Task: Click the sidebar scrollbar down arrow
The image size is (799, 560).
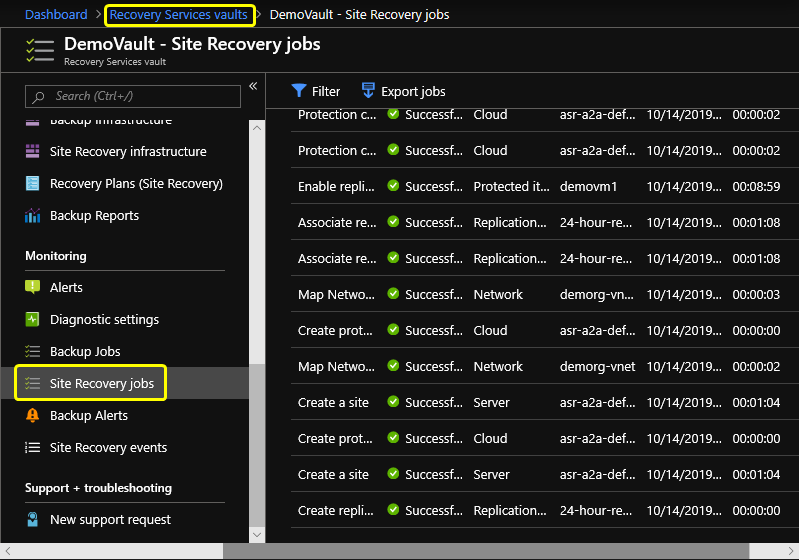Action: point(257,535)
